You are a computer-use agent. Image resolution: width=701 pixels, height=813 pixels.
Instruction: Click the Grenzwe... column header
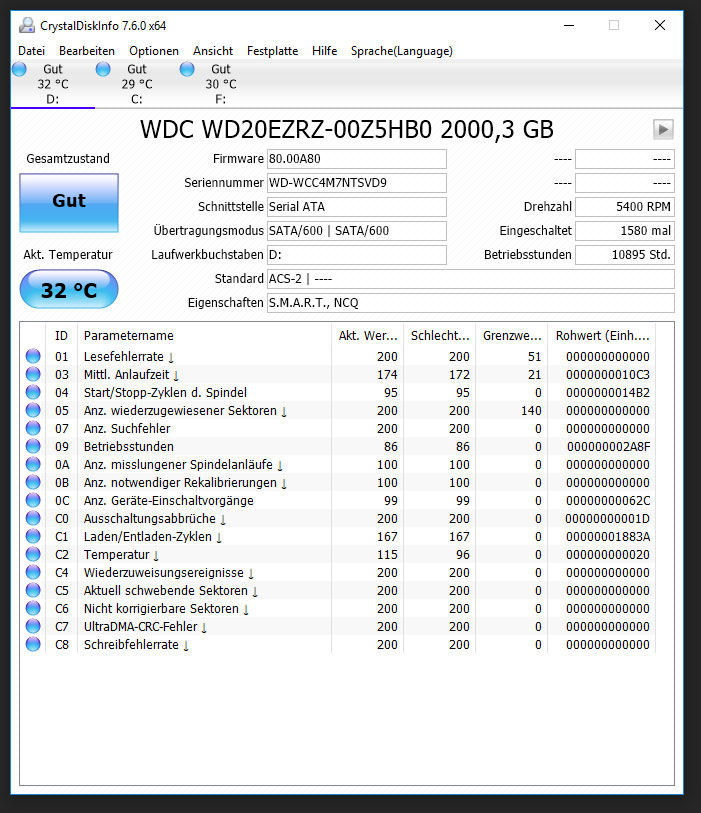(x=512, y=335)
